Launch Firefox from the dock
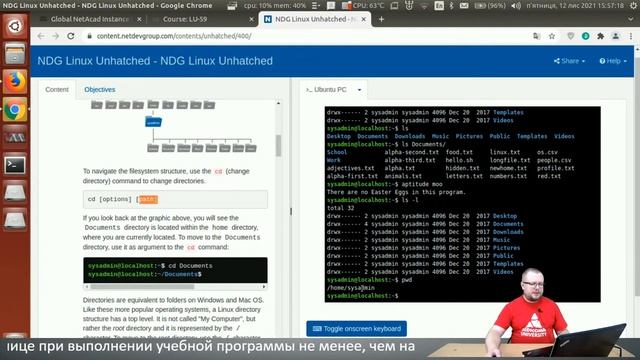Screen dimensions: 640x360 [15, 82]
